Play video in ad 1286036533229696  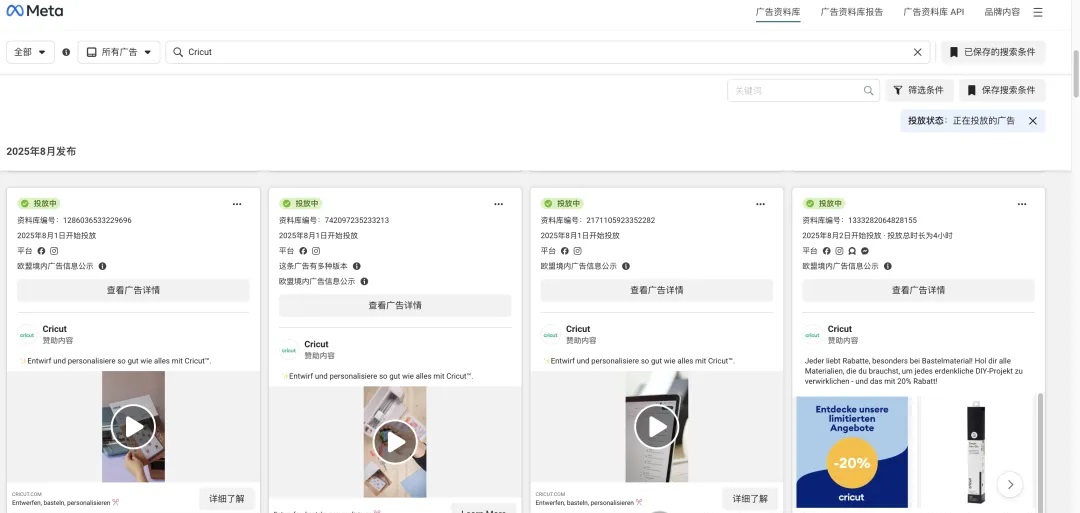coord(133,427)
